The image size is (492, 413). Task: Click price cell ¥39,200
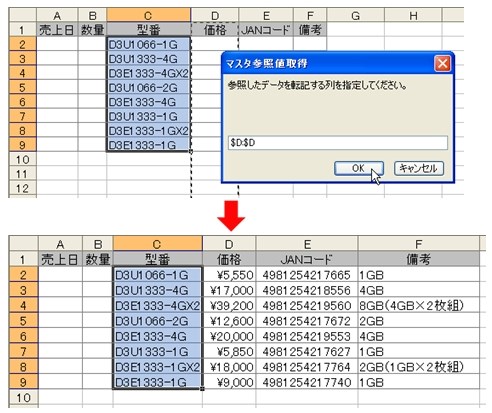(x=229, y=306)
